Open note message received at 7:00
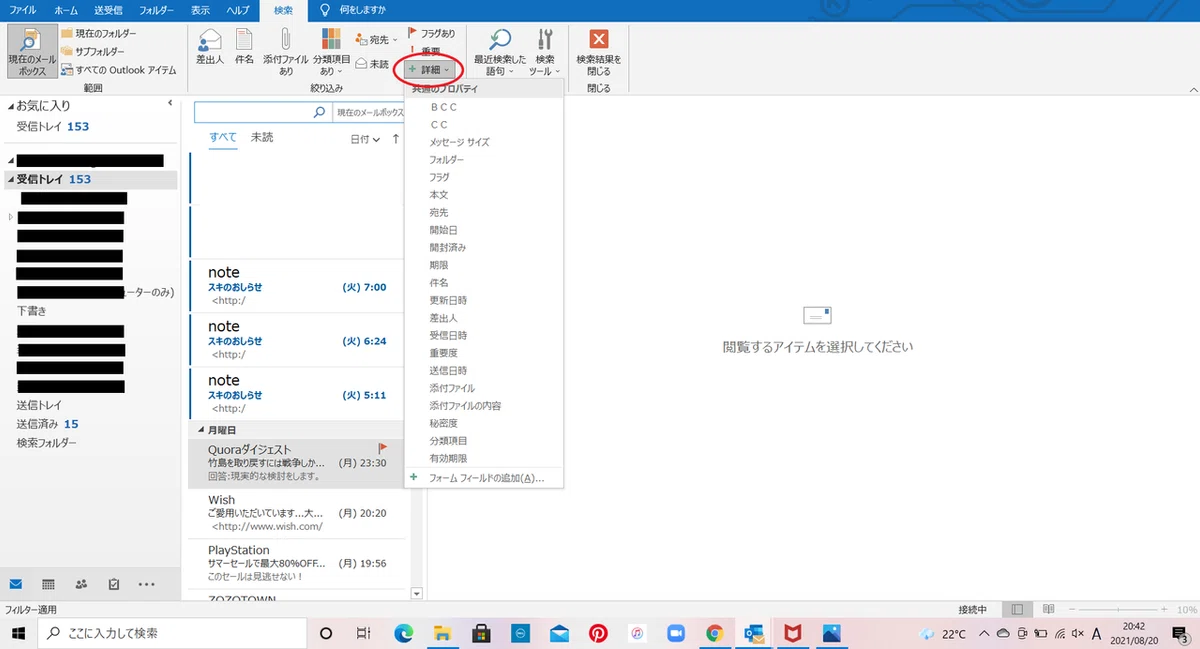 coord(299,286)
